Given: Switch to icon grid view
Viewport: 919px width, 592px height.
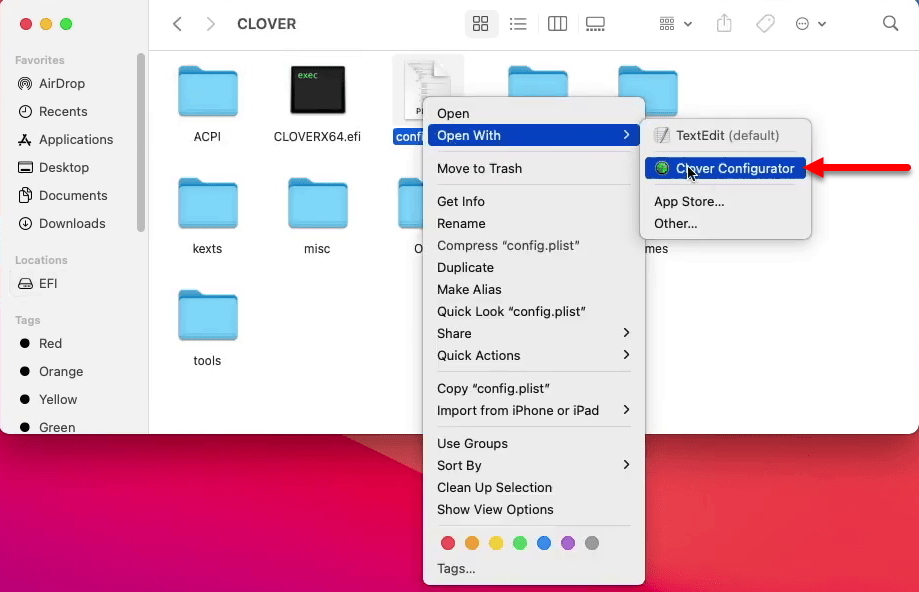Looking at the screenshot, I should click(481, 24).
